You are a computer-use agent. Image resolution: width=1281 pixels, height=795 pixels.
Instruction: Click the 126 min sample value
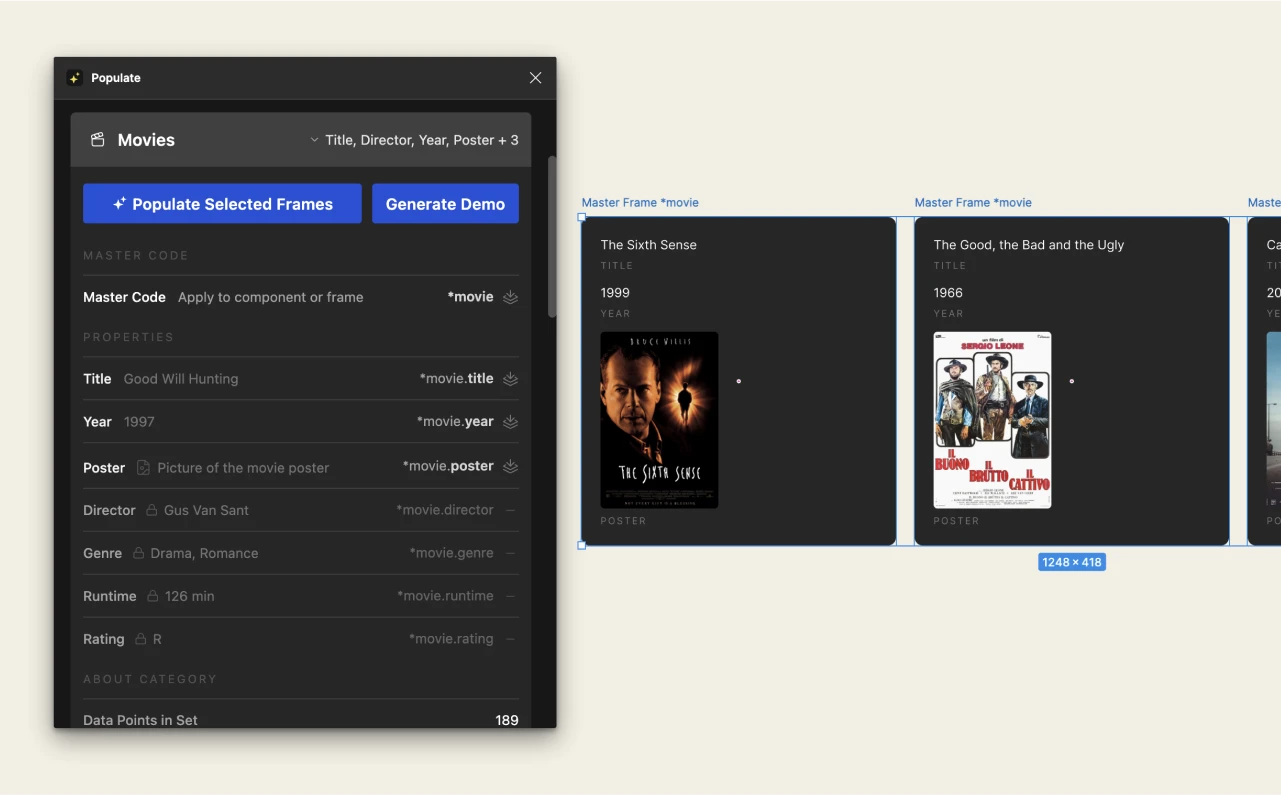click(x=189, y=596)
